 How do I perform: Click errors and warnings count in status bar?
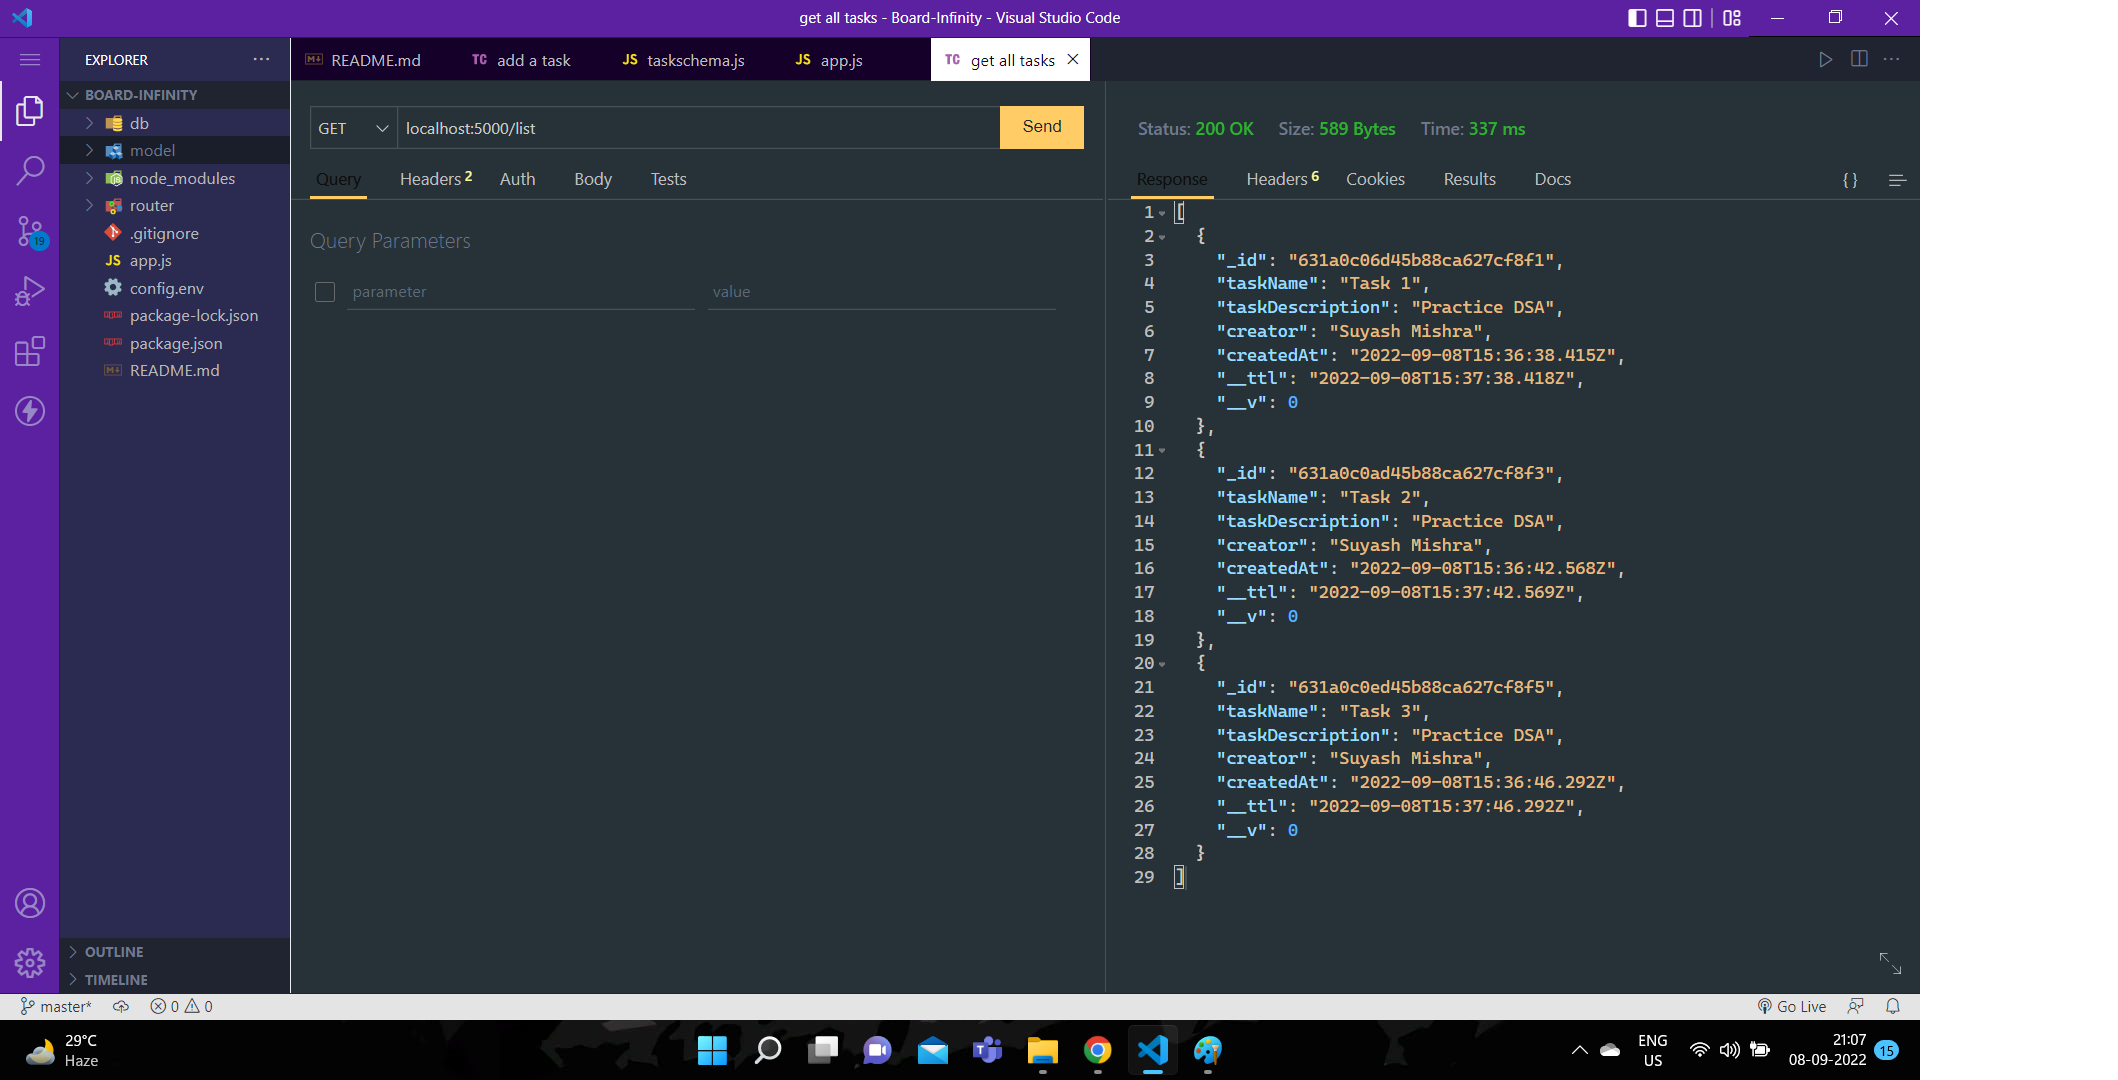click(181, 1006)
